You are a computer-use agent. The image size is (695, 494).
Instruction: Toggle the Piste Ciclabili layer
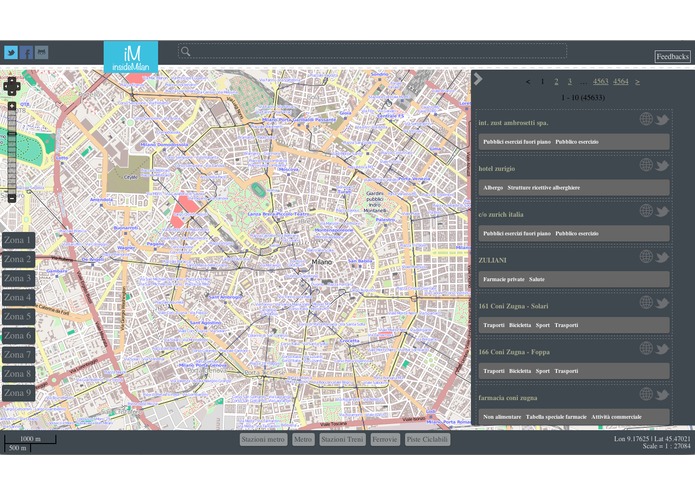click(427, 440)
